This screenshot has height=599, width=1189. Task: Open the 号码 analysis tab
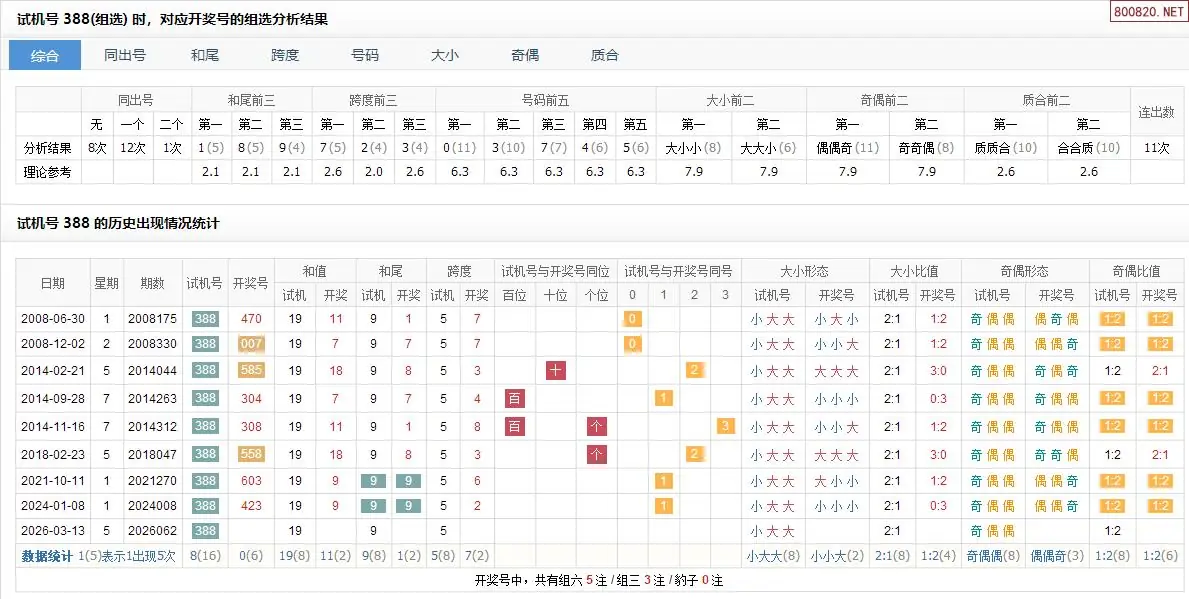[x=365, y=55]
